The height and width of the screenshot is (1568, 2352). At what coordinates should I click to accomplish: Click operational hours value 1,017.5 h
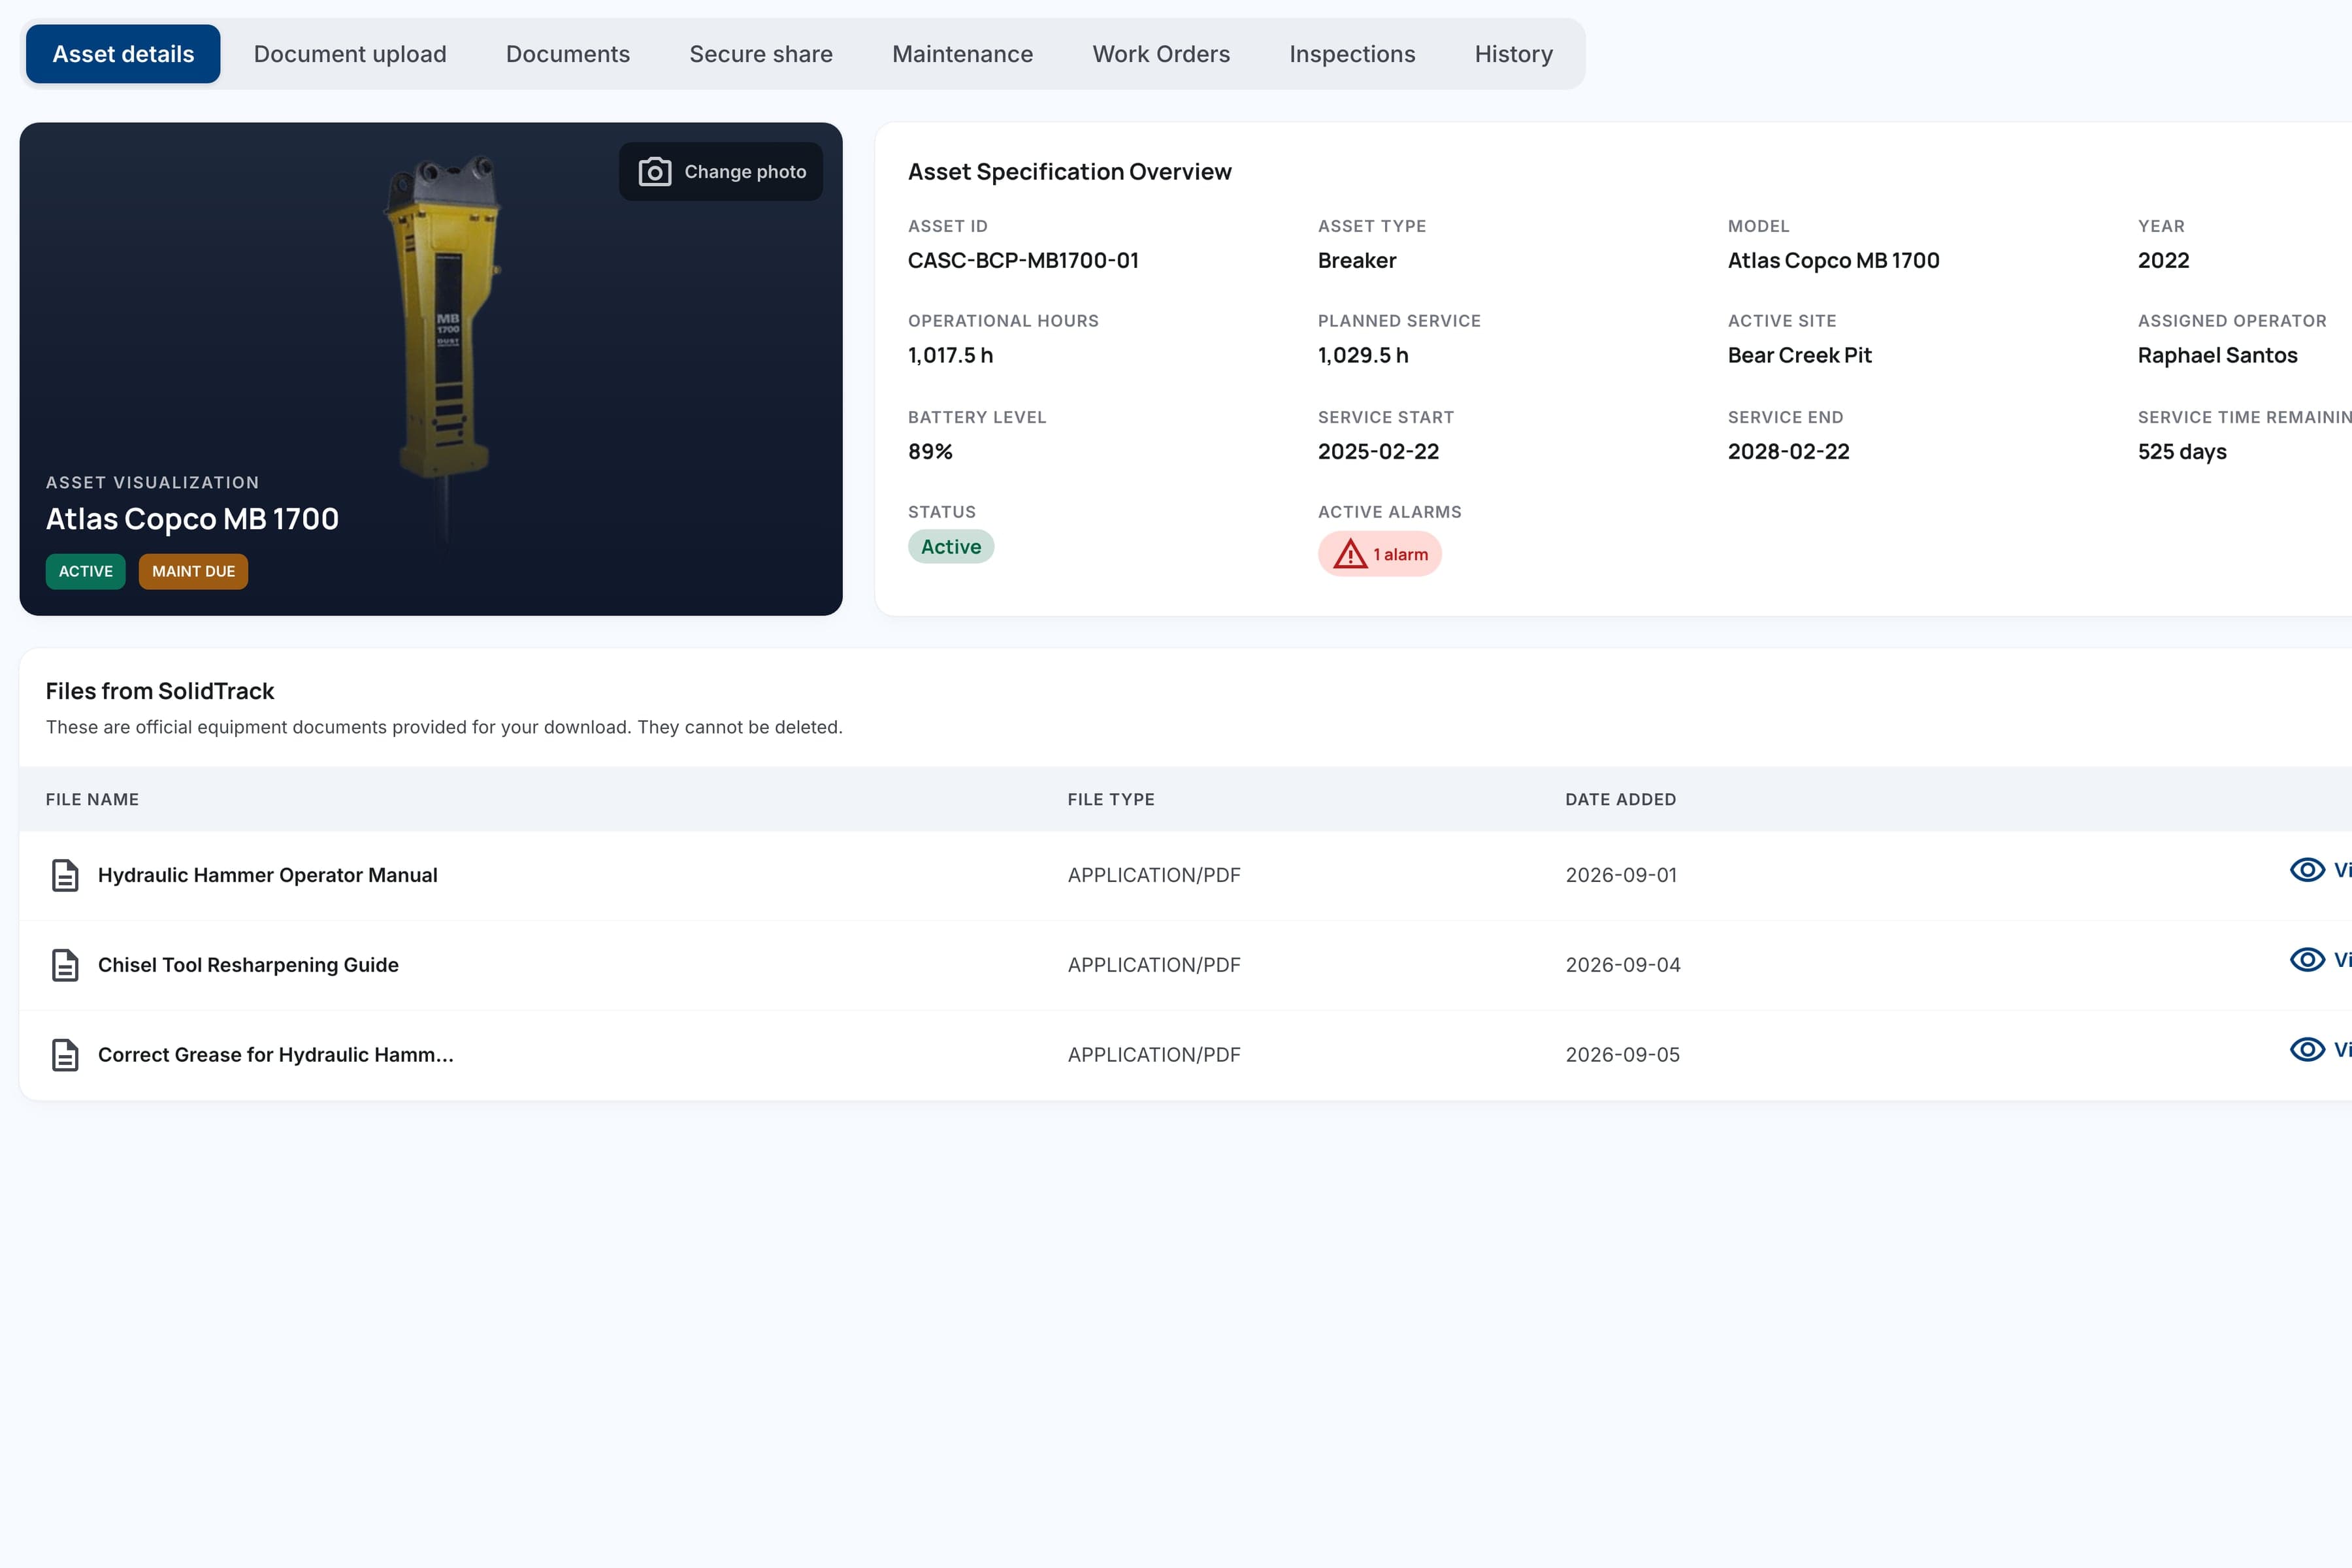coord(950,356)
